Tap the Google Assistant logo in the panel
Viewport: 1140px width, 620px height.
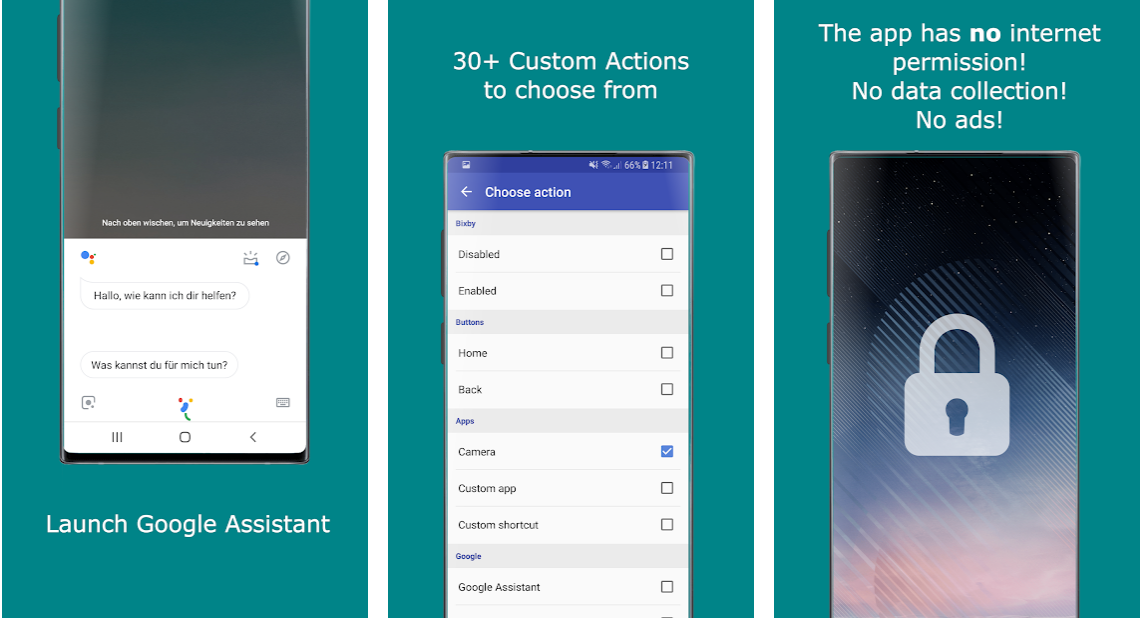pyautogui.click(x=88, y=258)
